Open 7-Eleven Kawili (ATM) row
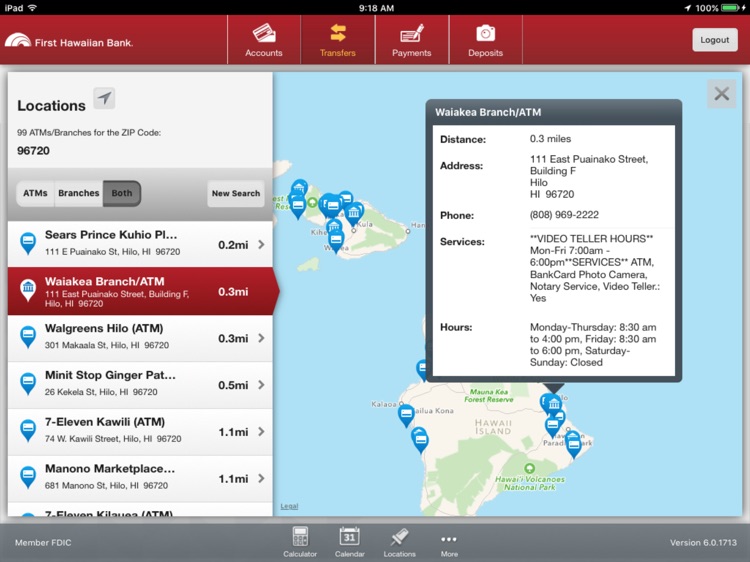The width and height of the screenshot is (750, 562). [x=140, y=431]
